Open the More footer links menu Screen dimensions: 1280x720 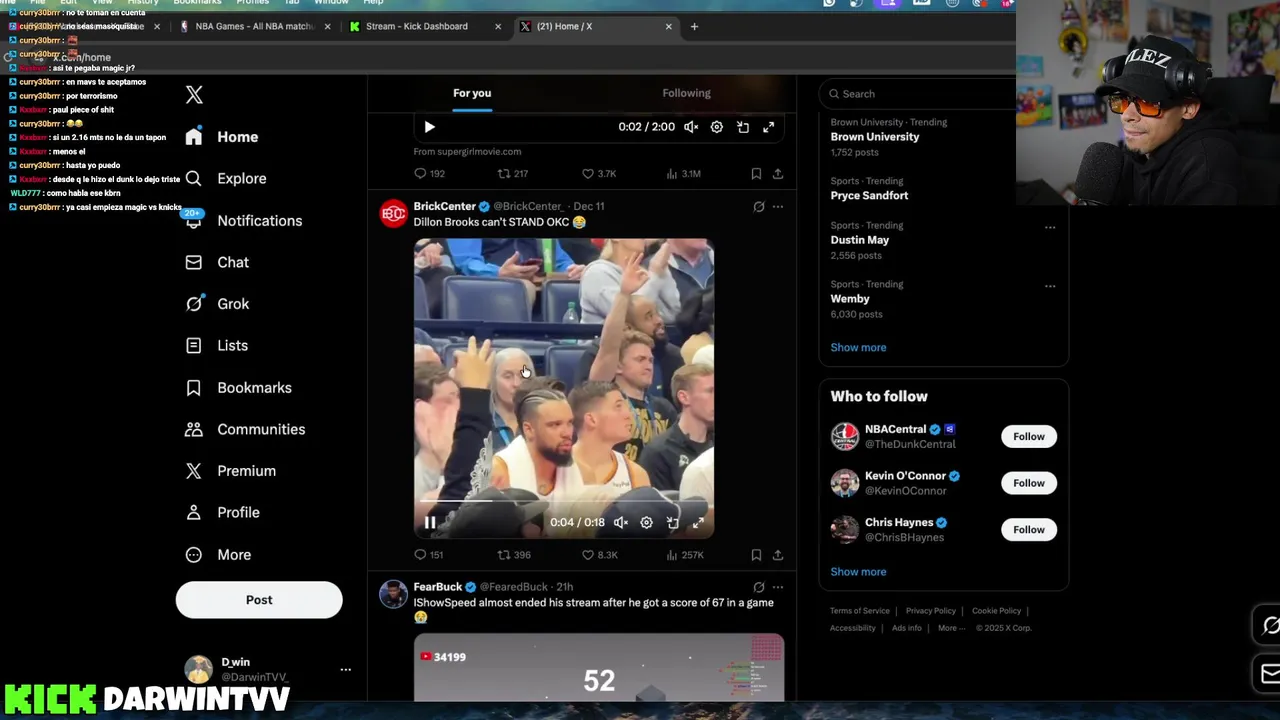click(x=951, y=628)
